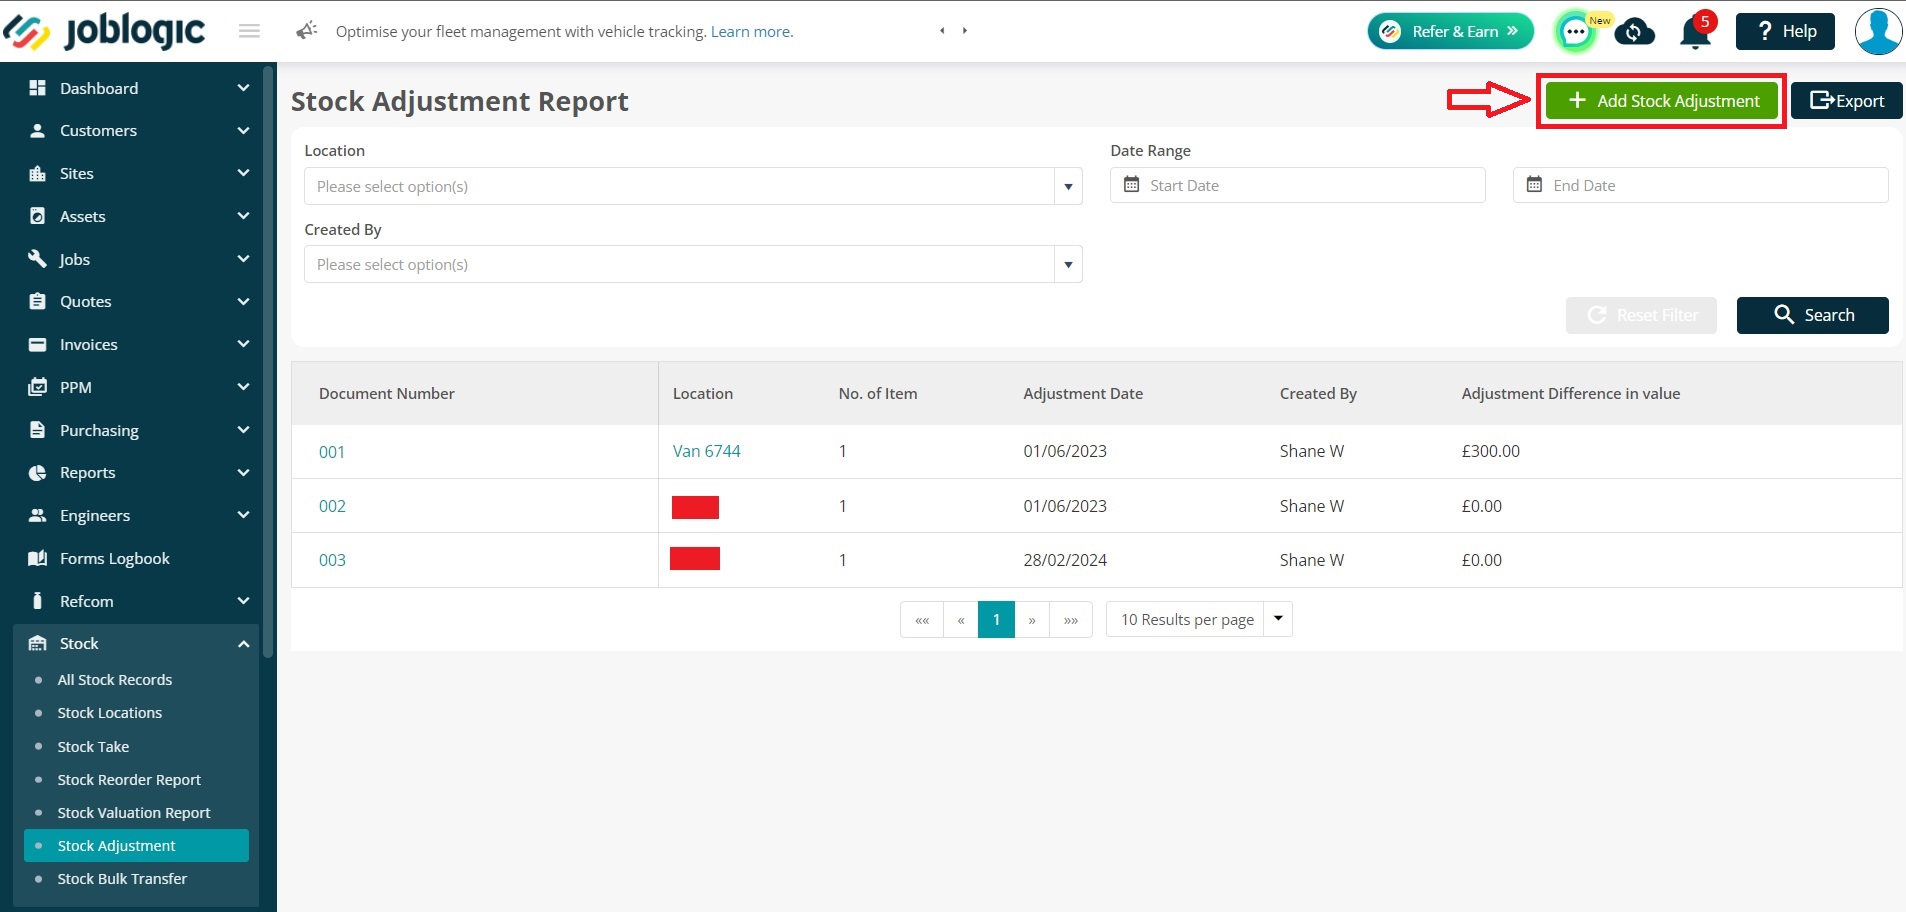1906x912 pixels.
Task: Select page 1 in pagination
Action: [x=996, y=620]
